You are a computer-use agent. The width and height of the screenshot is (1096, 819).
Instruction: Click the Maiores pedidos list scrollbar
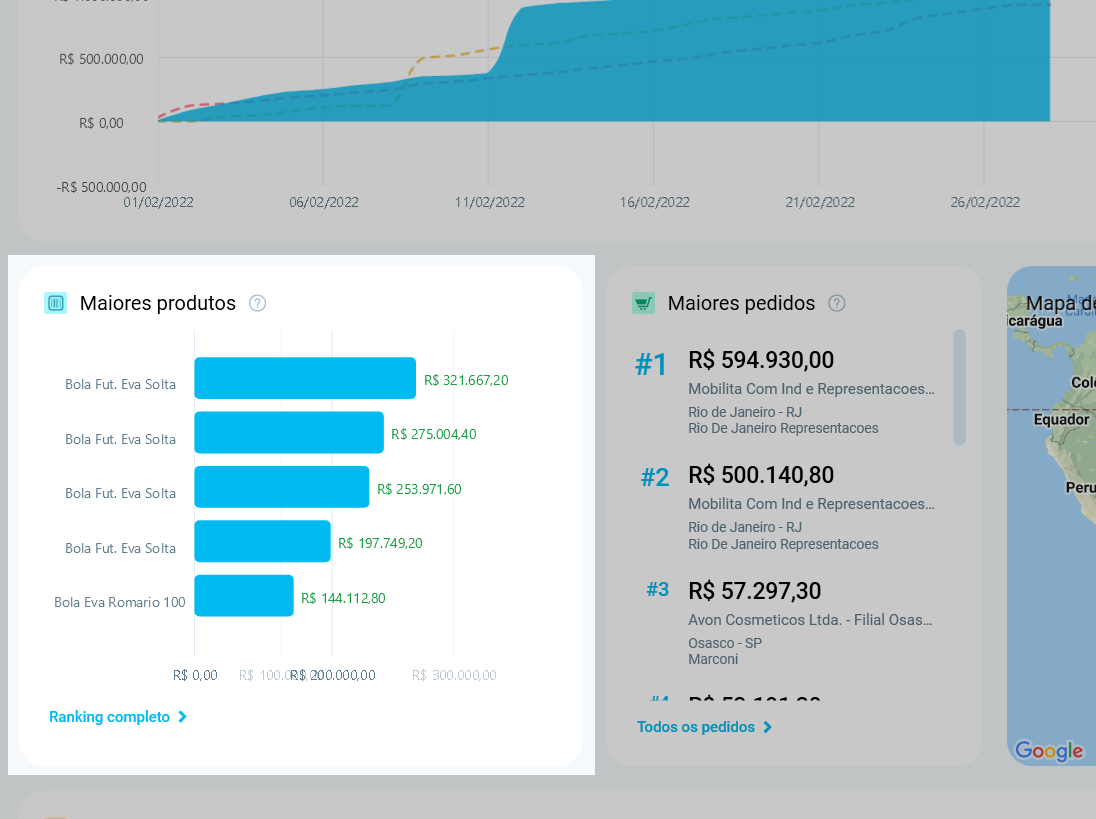tap(960, 387)
